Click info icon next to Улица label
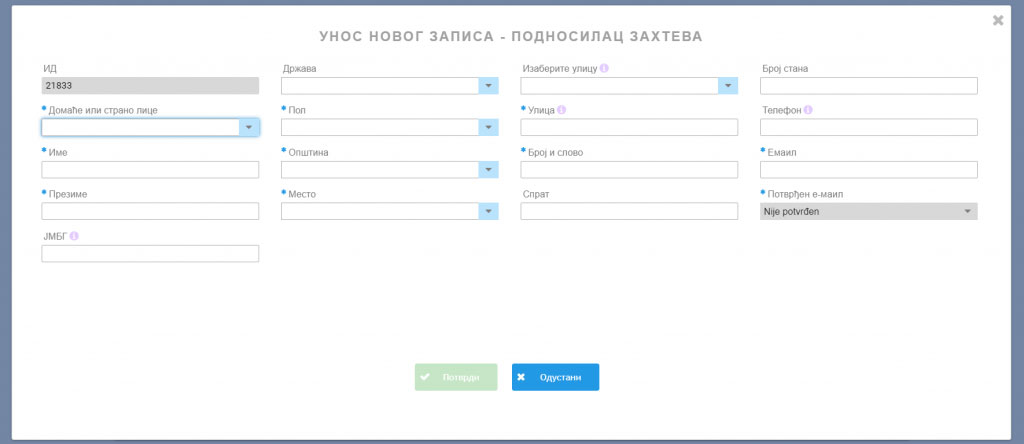 pyautogui.click(x=562, y=110)
